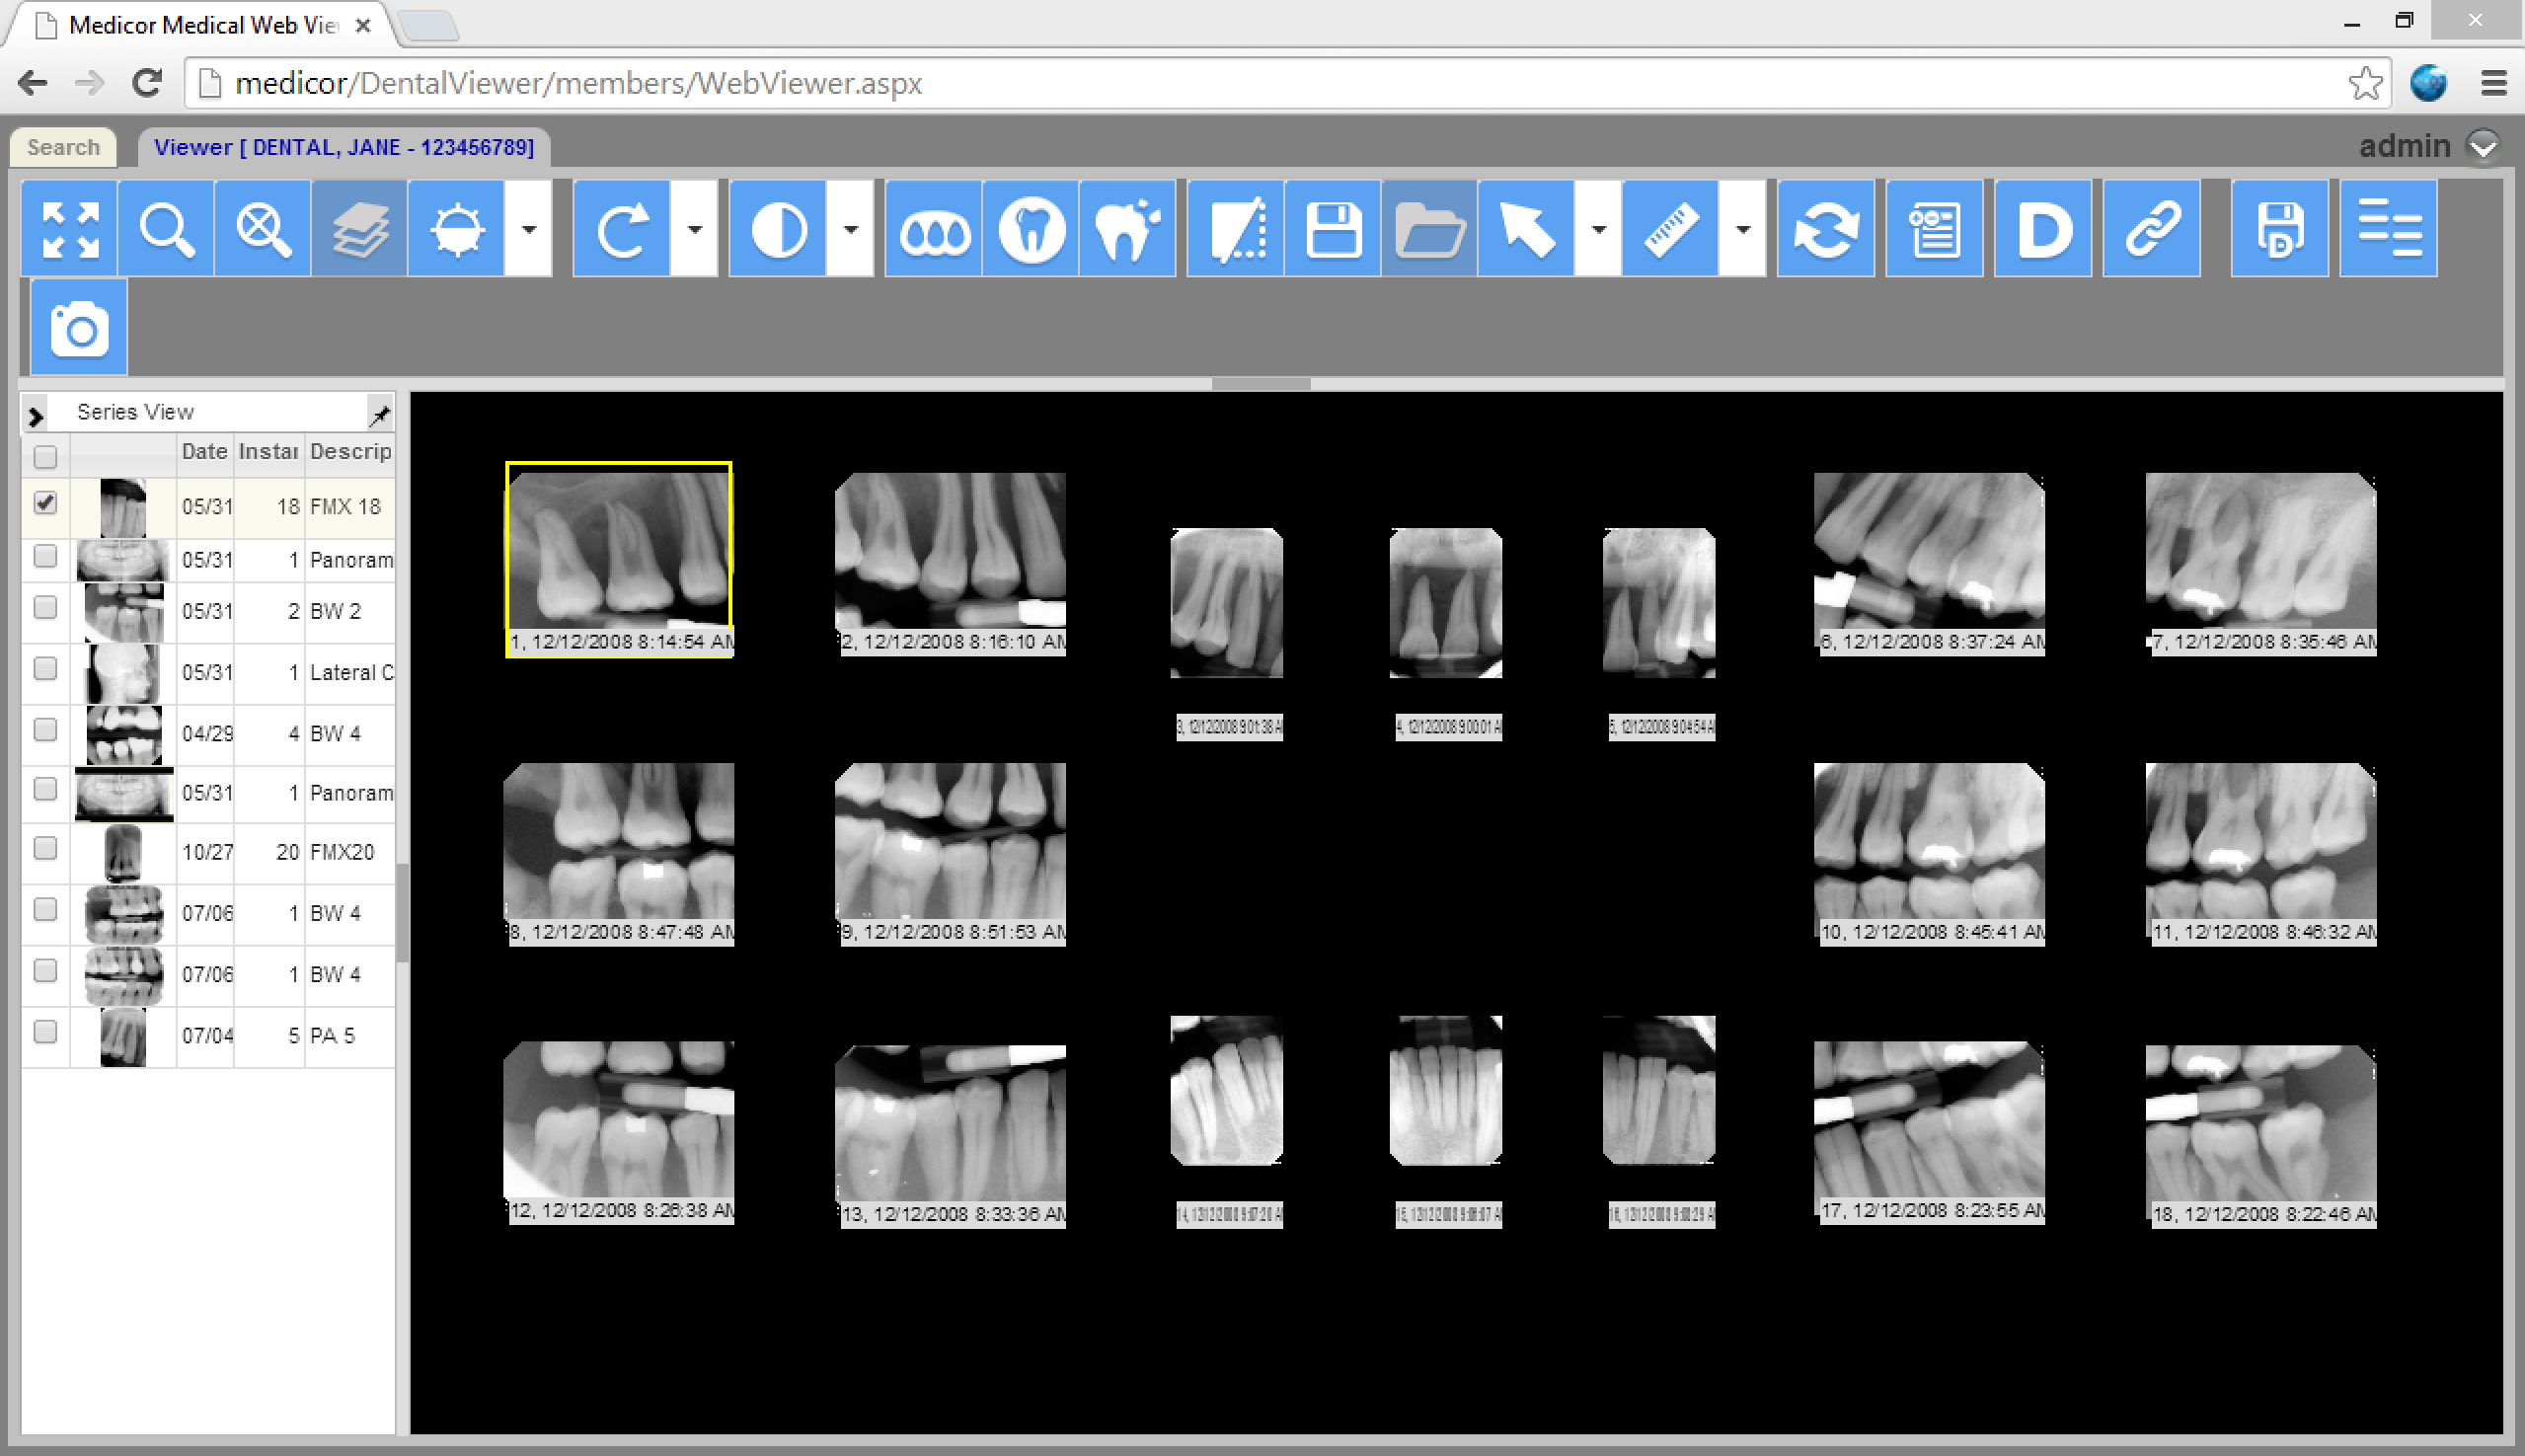
Task: Click the rotate clockwise icon
Action: tap(622, 229)
